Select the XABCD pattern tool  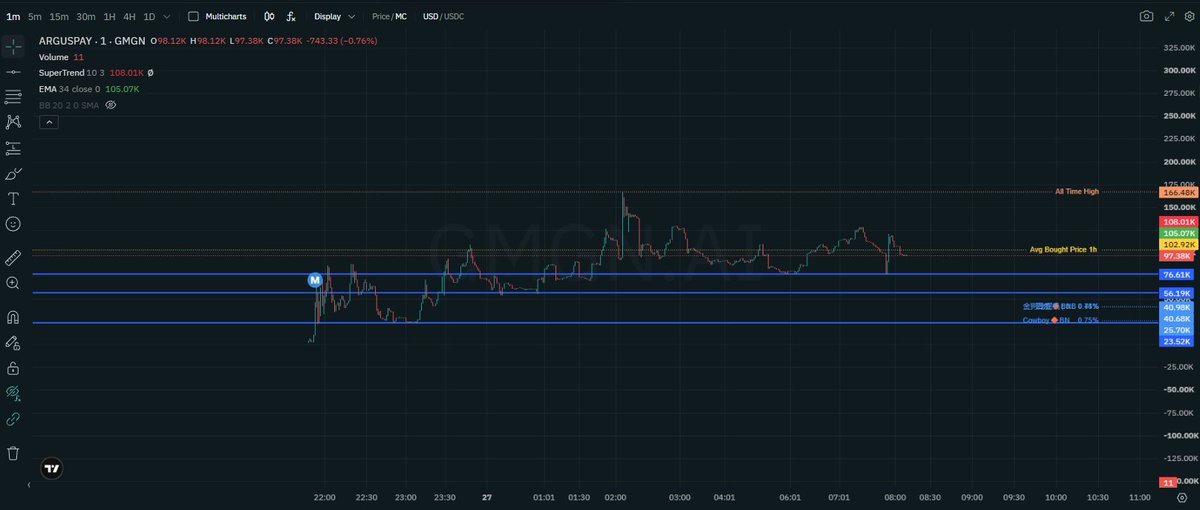[x=13, y=122]
